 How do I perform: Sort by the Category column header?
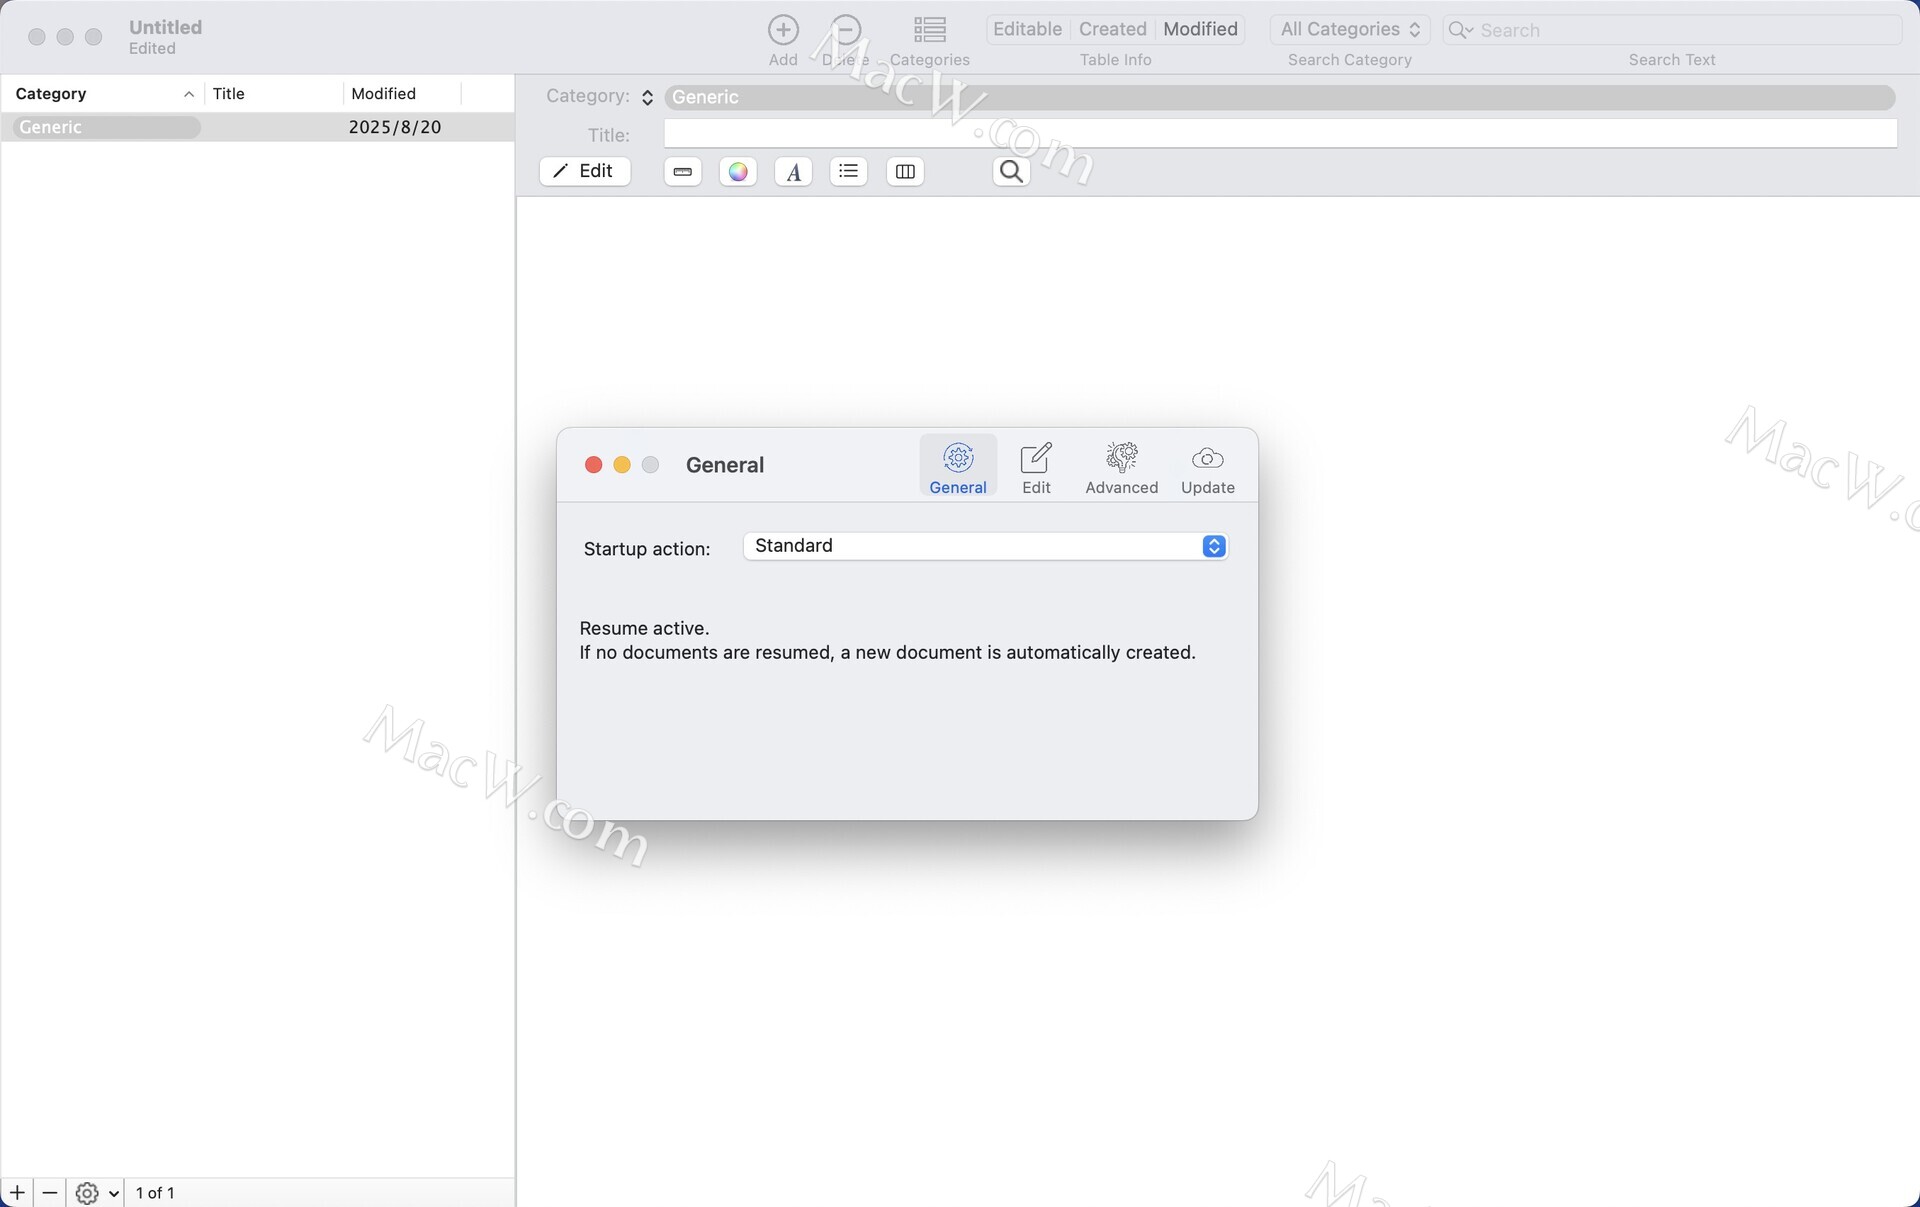coord(104,94)
